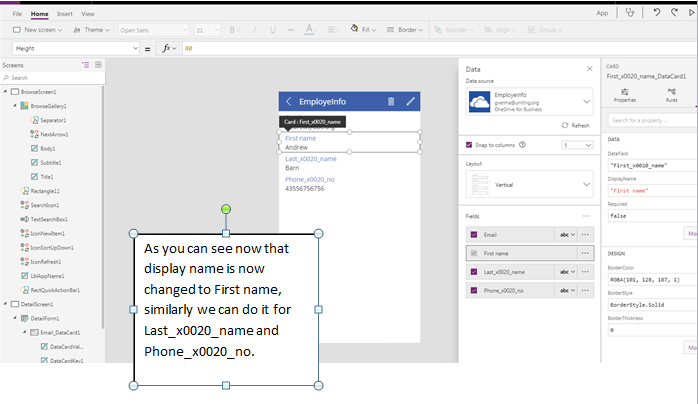Screen dimensions: 698x404
Task: Click the fx formula button
Action: (x=169, y=48)
